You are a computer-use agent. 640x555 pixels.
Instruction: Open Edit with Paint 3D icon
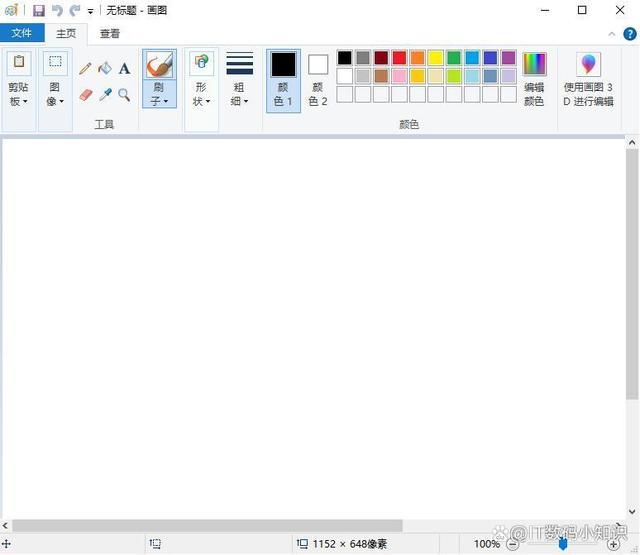pos(588,64)
